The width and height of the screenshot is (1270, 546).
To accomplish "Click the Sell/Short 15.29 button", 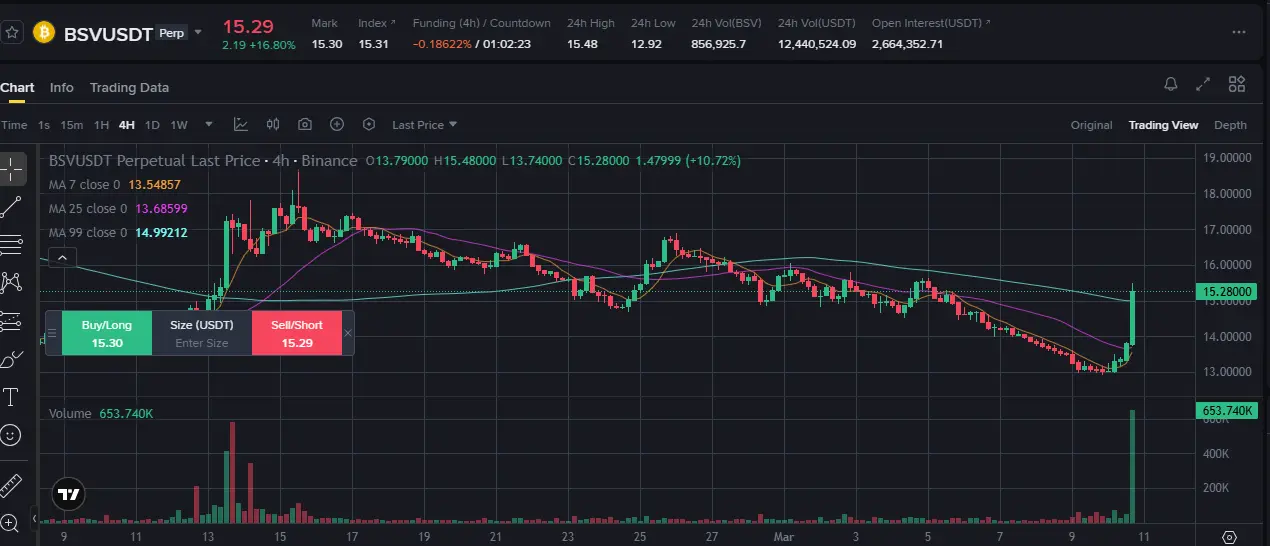I will tap(297, 333).
